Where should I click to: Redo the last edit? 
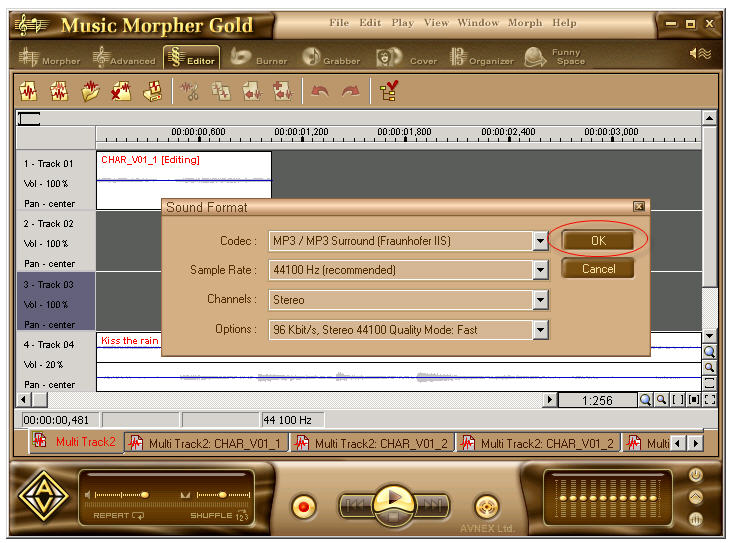point(351,91)
